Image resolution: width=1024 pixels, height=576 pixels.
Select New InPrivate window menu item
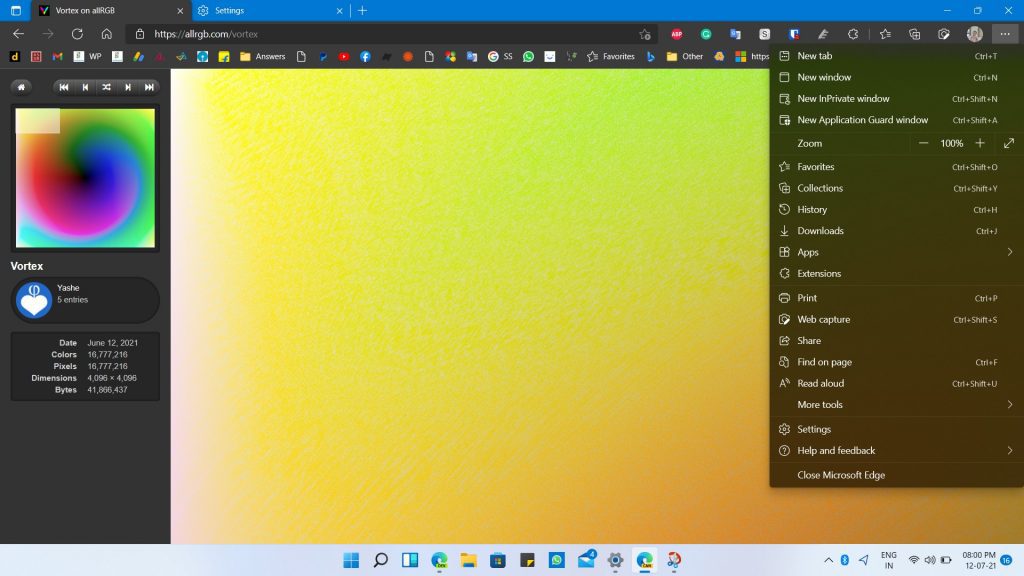[x=843, y=99]
